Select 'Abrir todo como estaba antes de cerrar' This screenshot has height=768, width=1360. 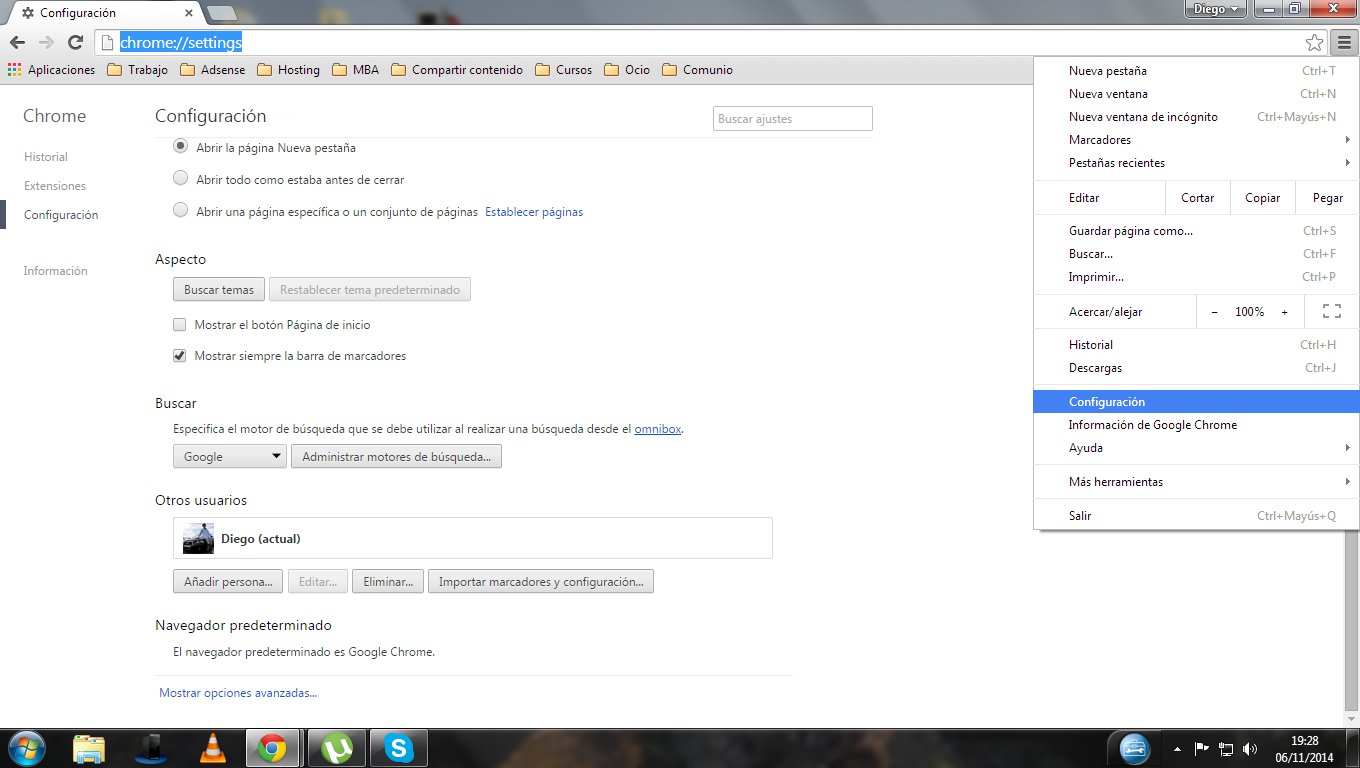[x=180, y=179]
